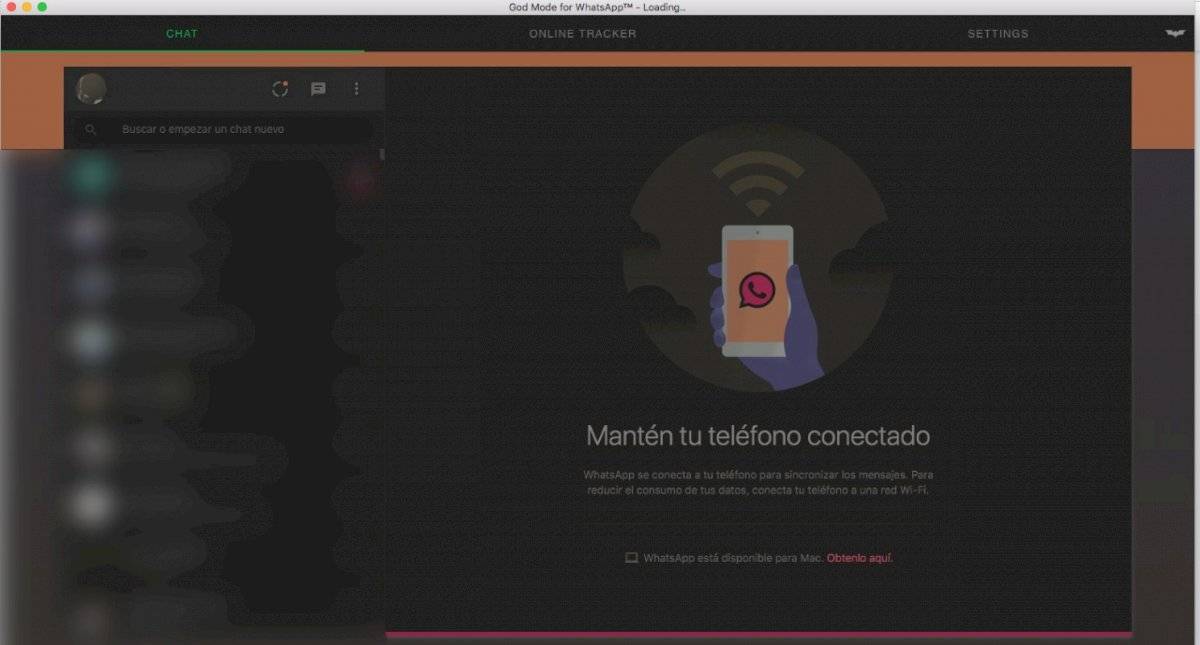This screenshot has width=1200, height=645.
Task: Open the three-dot menu in sidebar
Action: pyautogui.click(x=356, y=89)
